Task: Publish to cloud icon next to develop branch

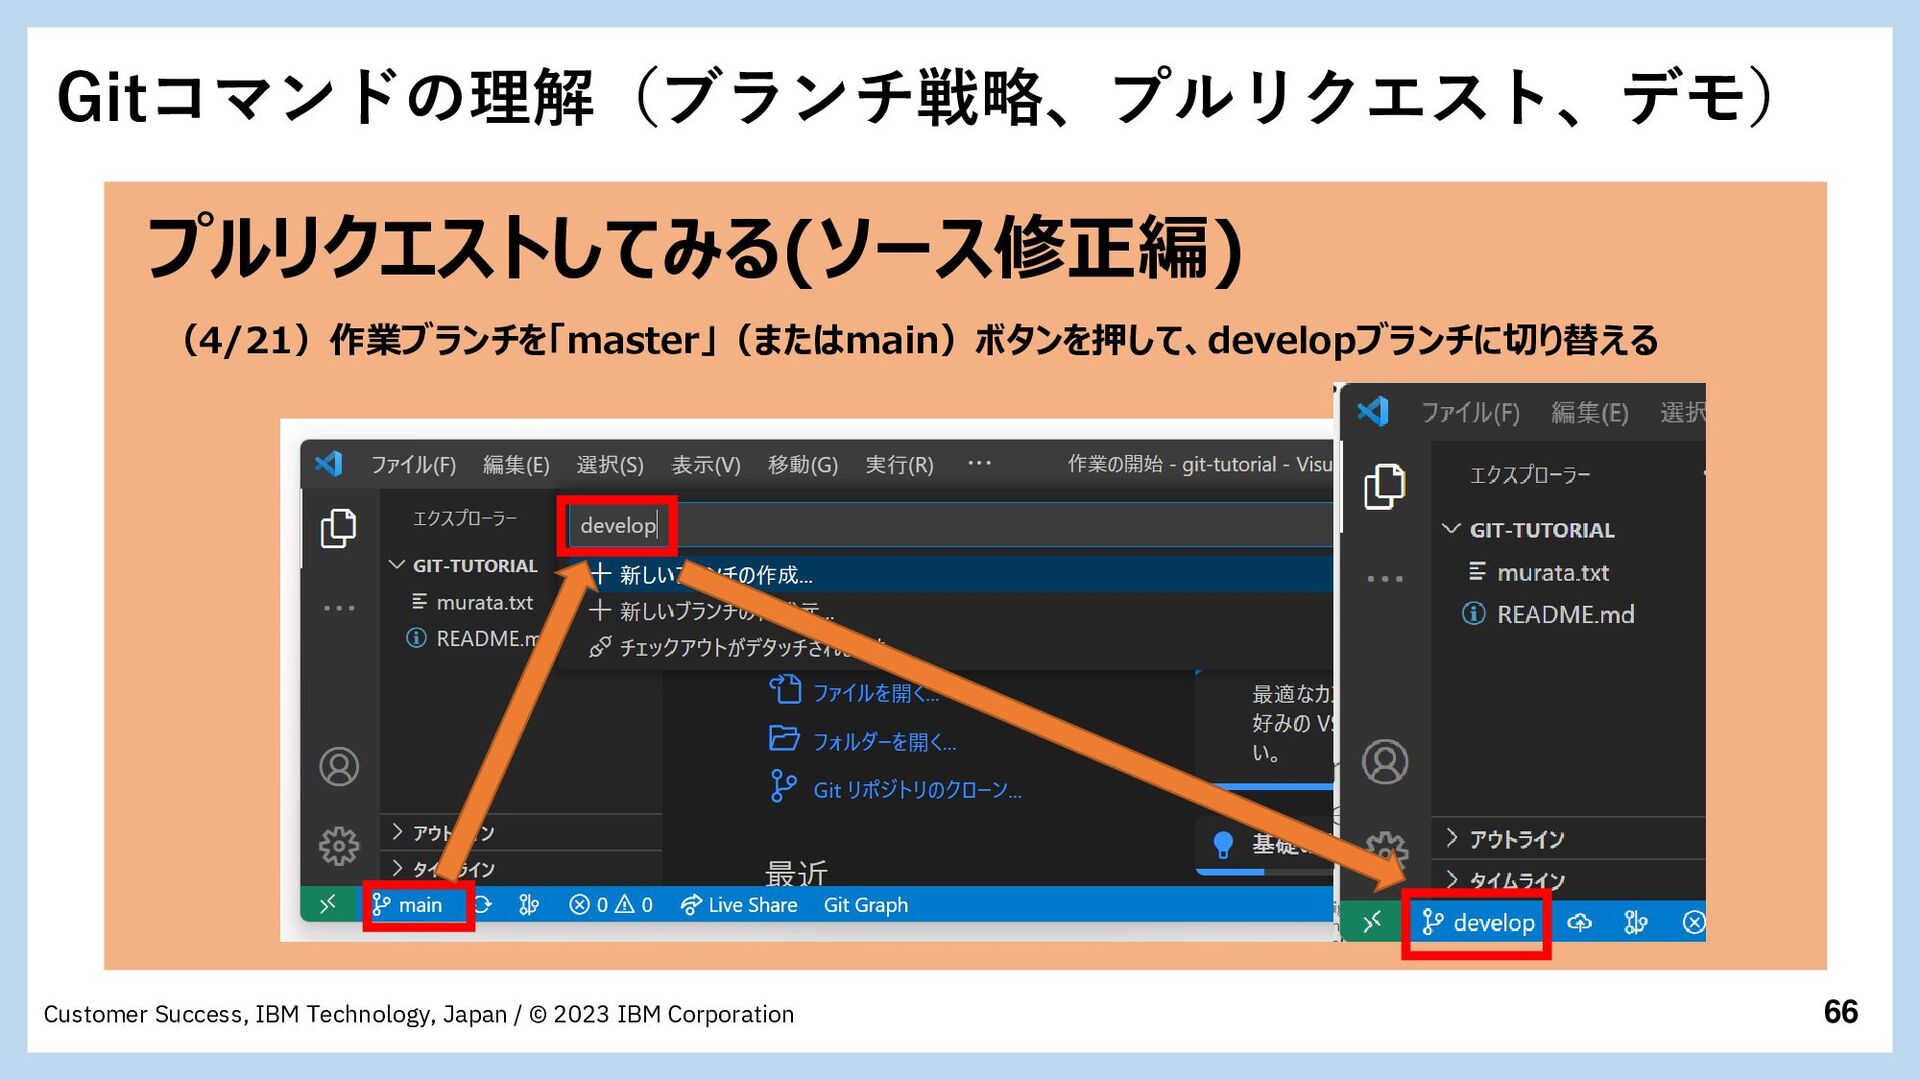Action: tap(1580, 922)
